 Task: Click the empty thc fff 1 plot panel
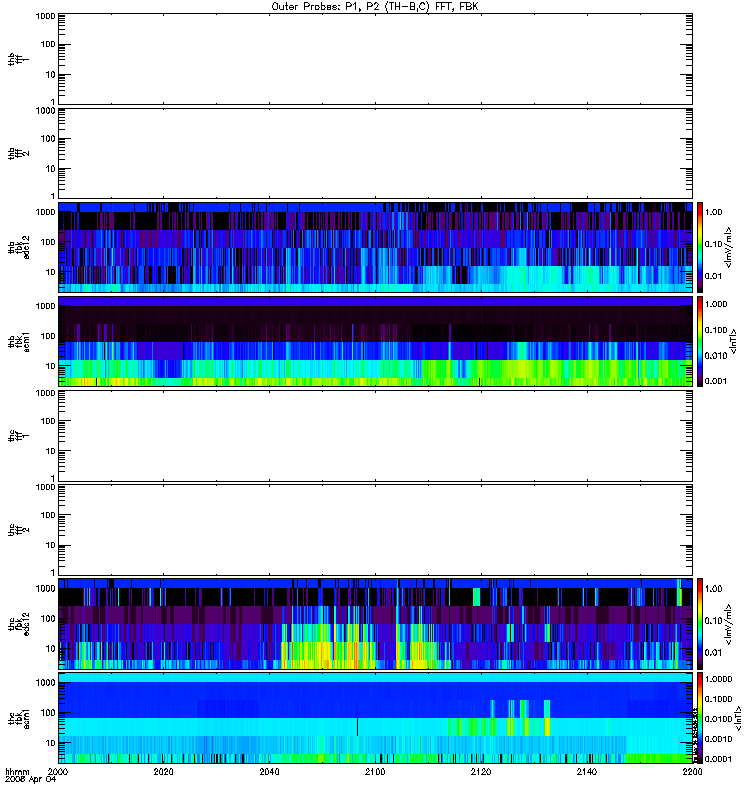[x=375, y=435]
